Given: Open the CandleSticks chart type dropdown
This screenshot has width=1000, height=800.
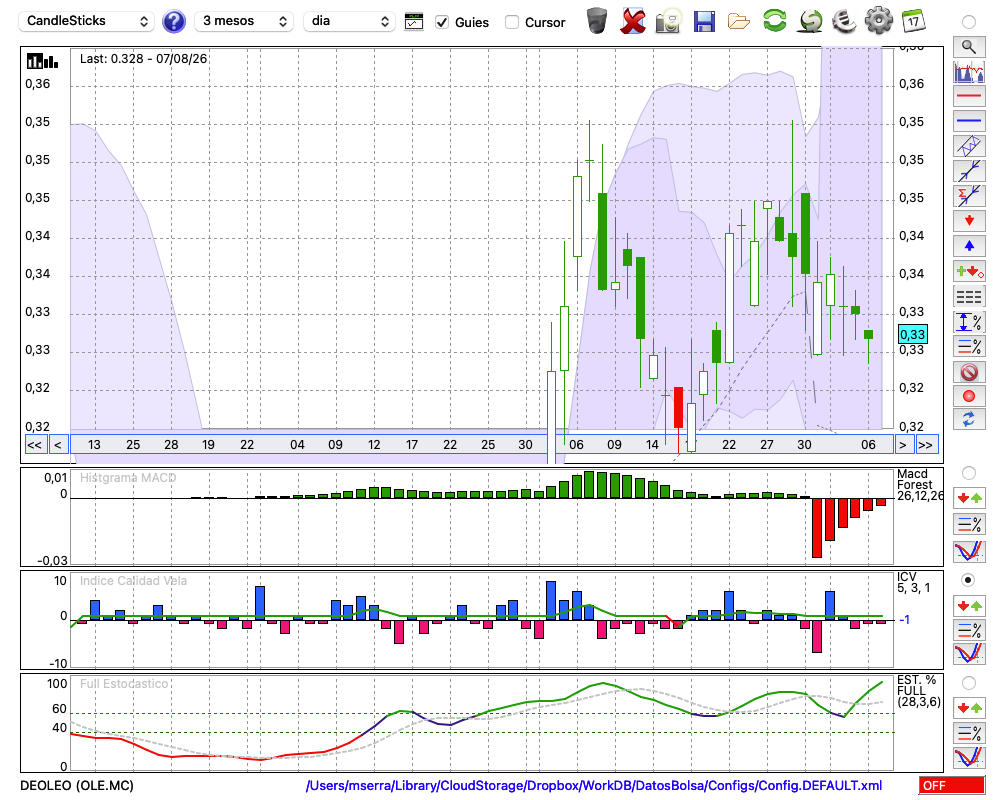Looking at the screenshot, I should coord(86,21).
